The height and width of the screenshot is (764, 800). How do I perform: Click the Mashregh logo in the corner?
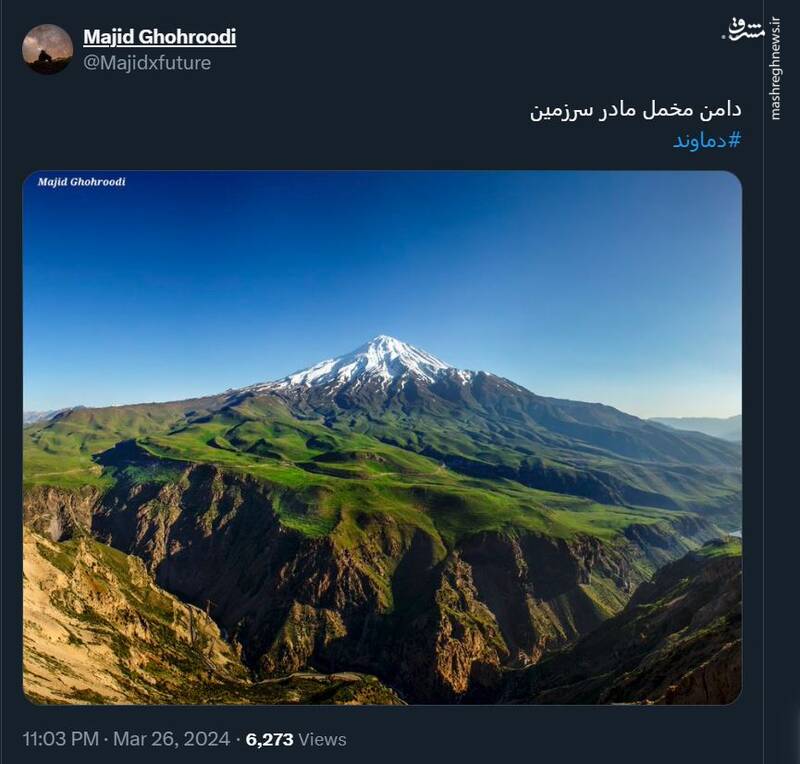pyautogui.click(x=742, y=30)
